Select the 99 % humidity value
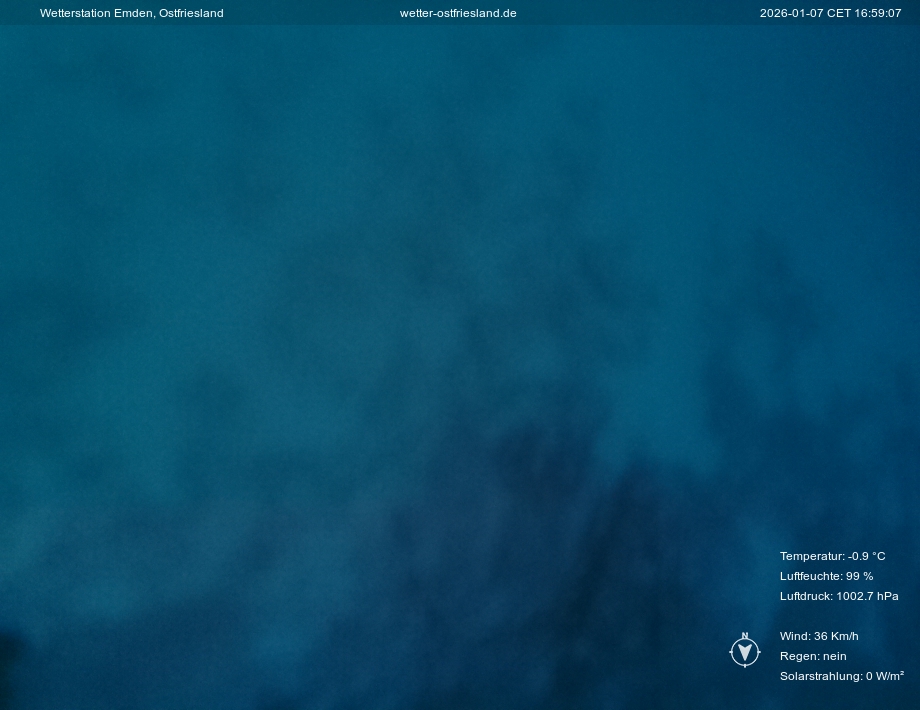The height and width of the screenshot is (710, 920). [x=860, y=576]
